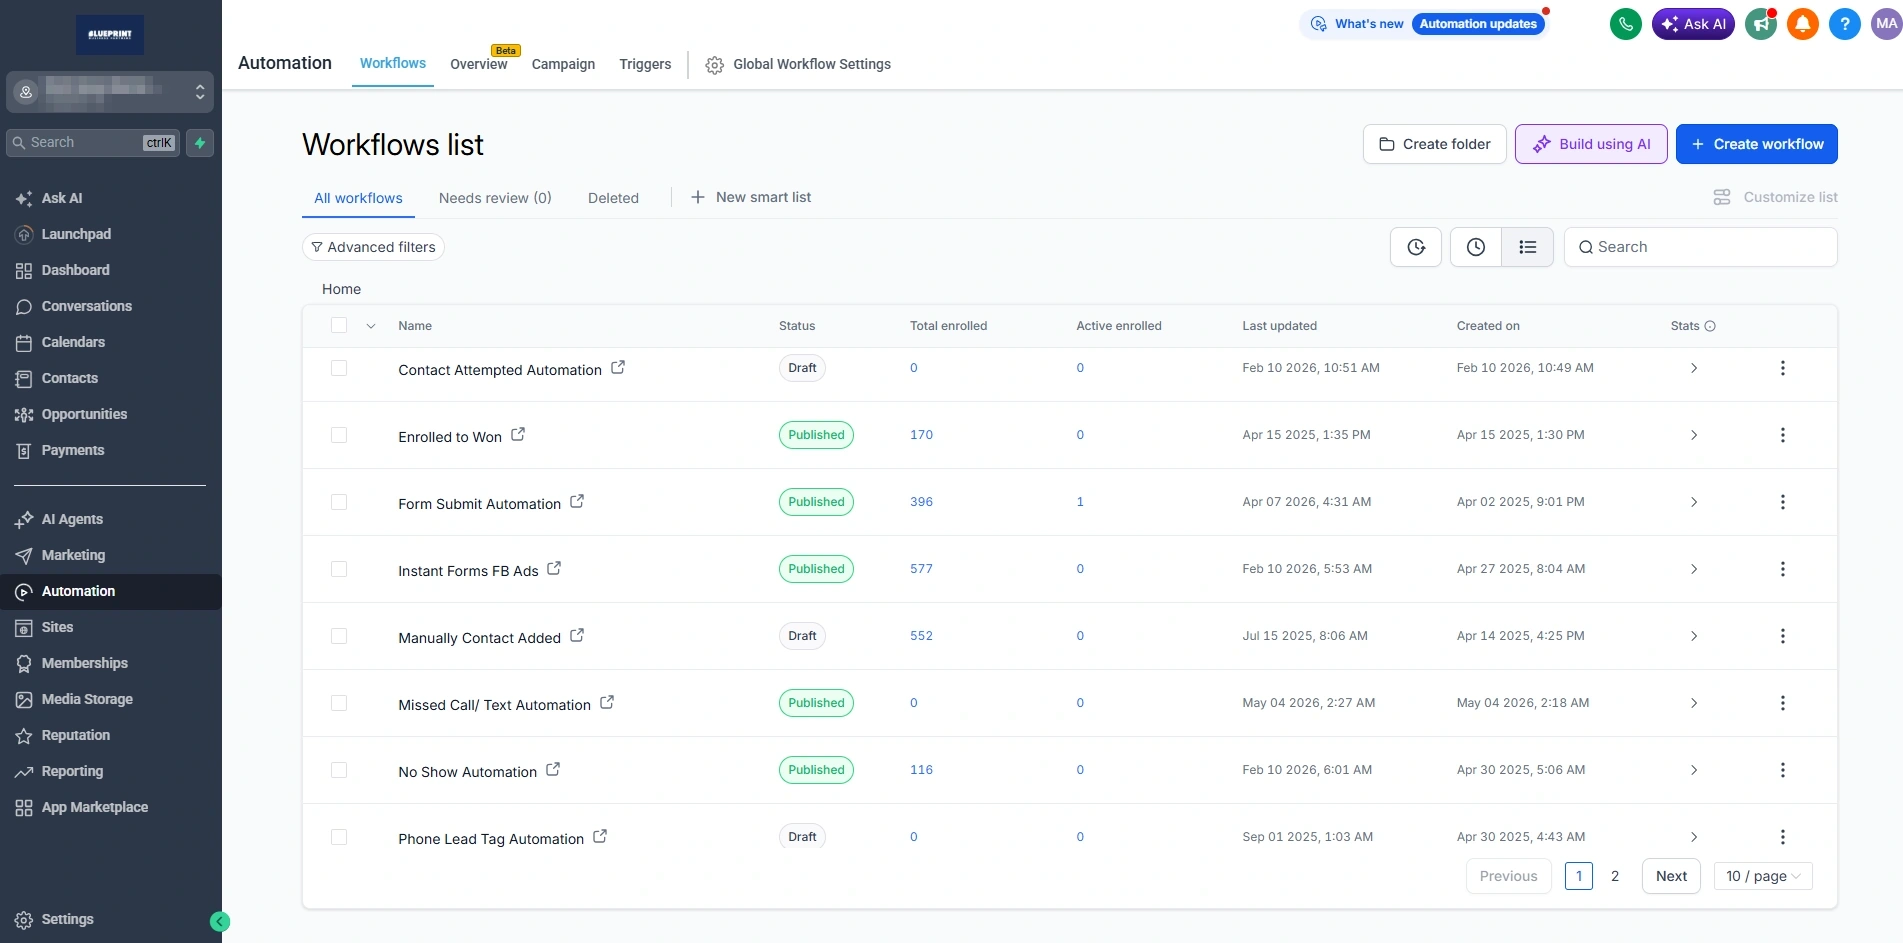The height and width of the screenshot is (943, 1903).
Task: Go to the Next page
Action: pos(1671,876)
